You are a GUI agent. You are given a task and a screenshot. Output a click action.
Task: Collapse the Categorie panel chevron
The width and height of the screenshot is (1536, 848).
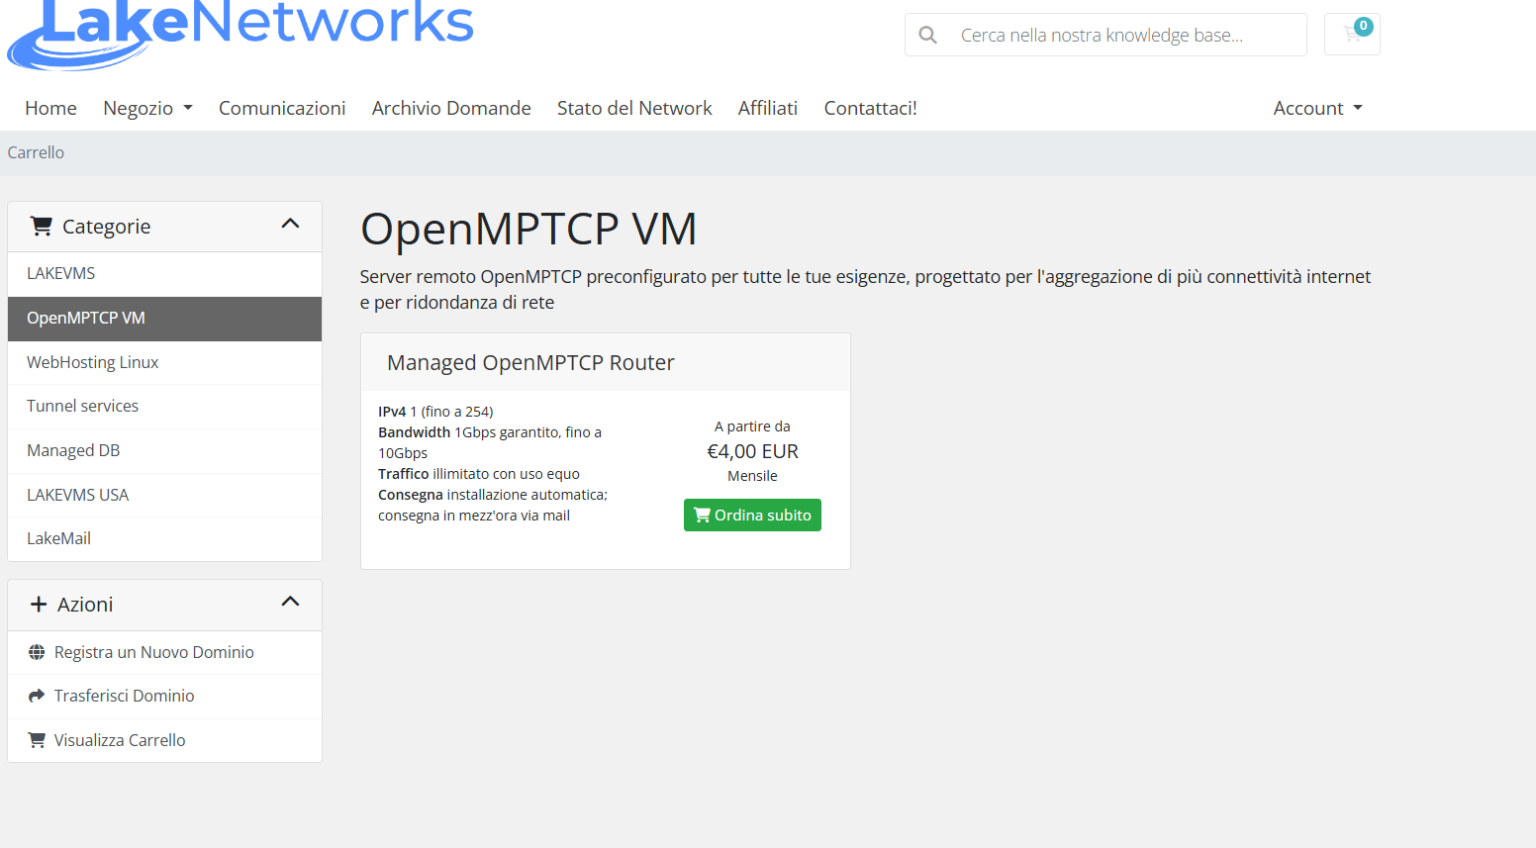coord(290,224)
